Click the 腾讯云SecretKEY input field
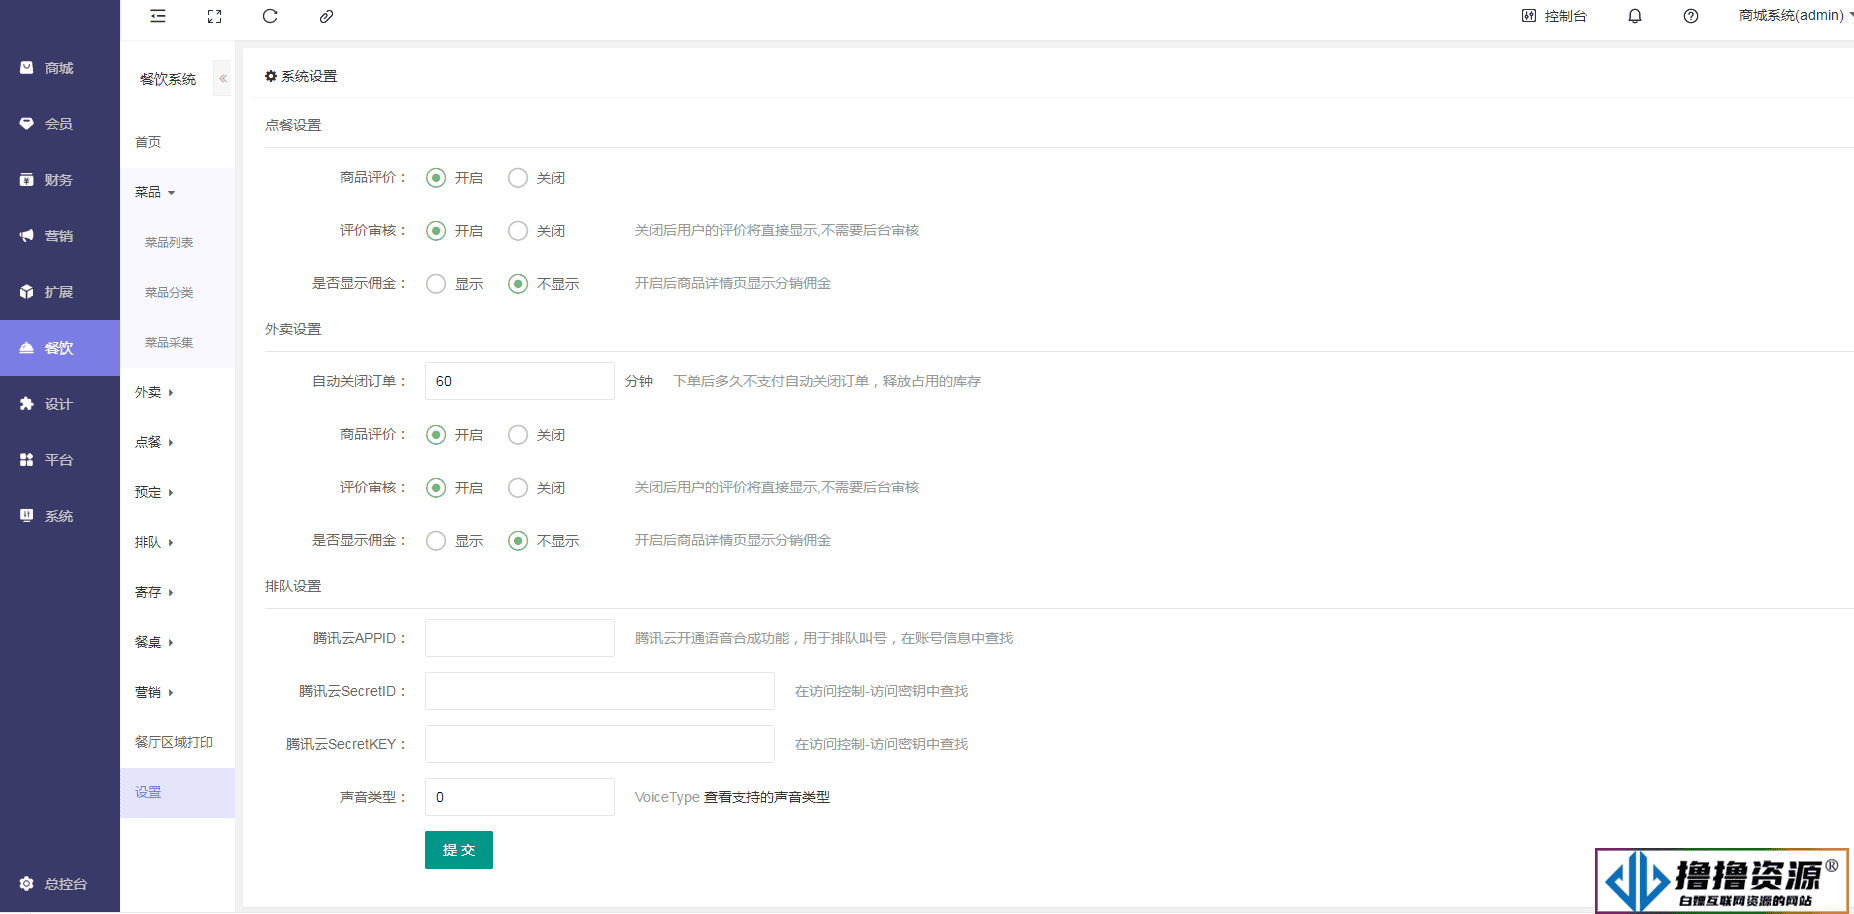 600,744
